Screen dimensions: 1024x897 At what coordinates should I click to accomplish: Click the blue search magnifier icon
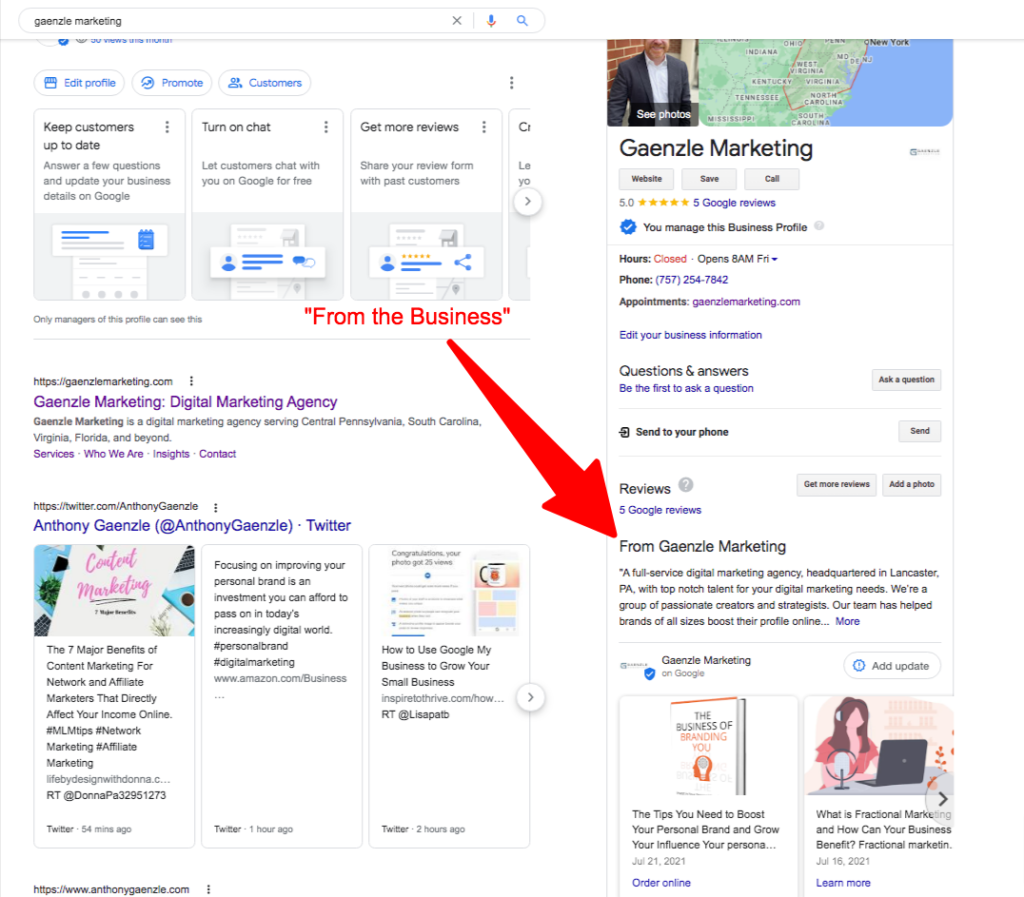pyautogui.click(x=522, y=21)
